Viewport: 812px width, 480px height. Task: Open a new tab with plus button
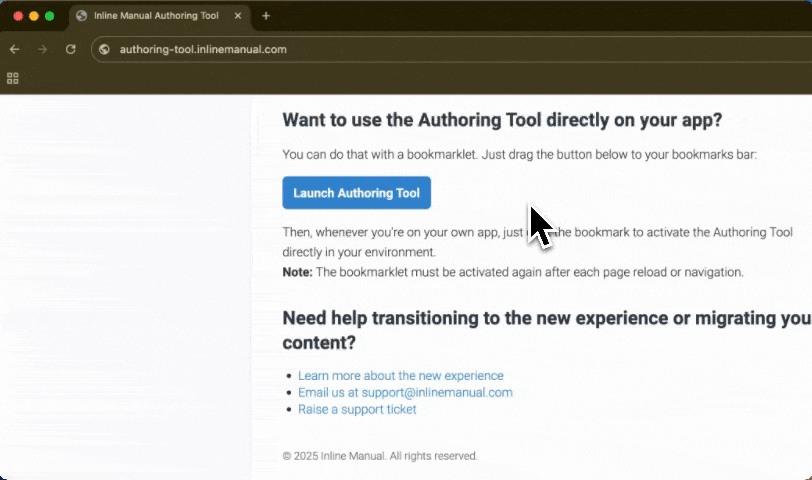coord(266,16)
